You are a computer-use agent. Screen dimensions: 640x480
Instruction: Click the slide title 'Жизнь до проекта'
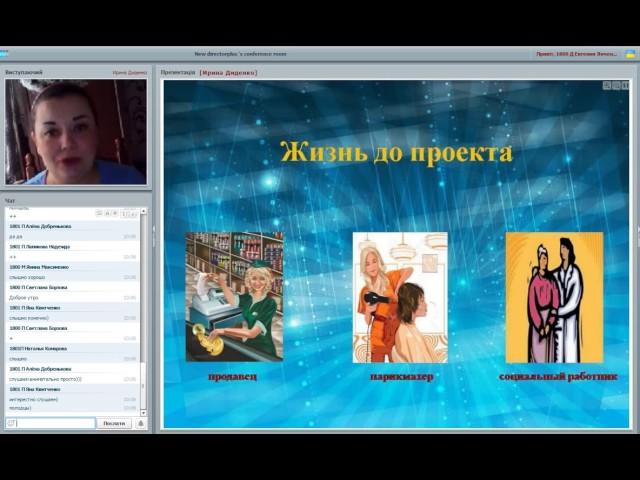click(x=396, y=152)
